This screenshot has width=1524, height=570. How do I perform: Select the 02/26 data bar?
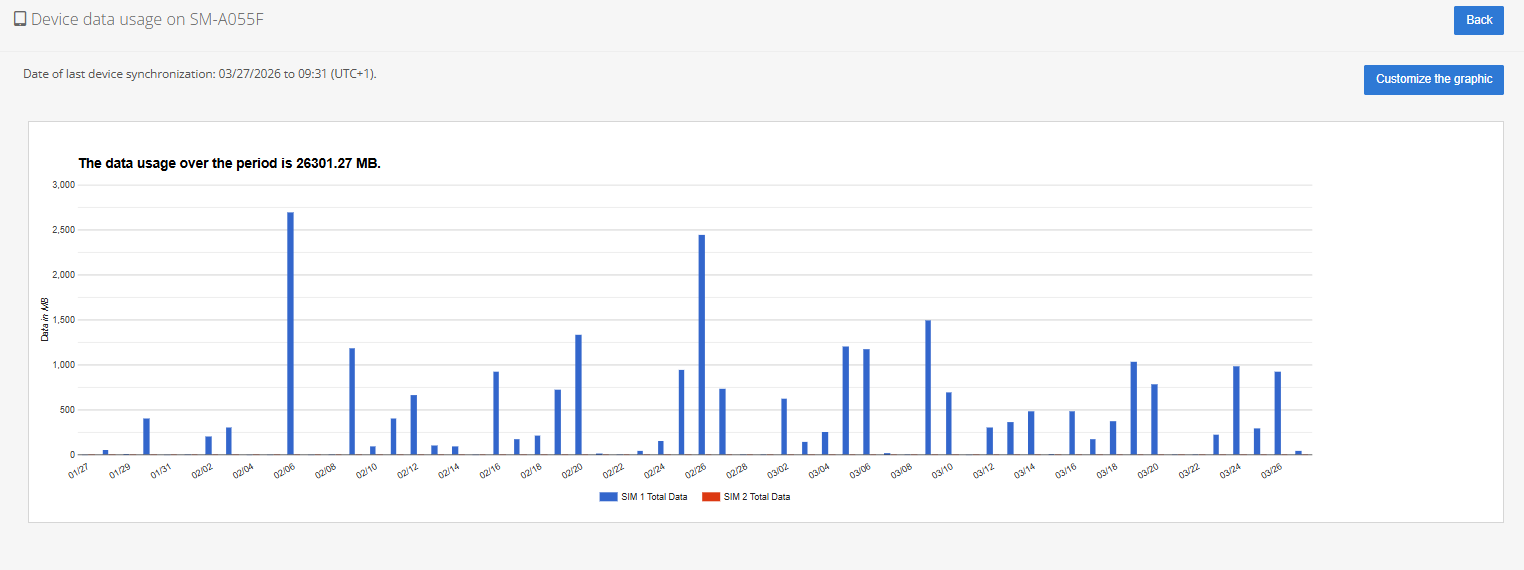702,345
